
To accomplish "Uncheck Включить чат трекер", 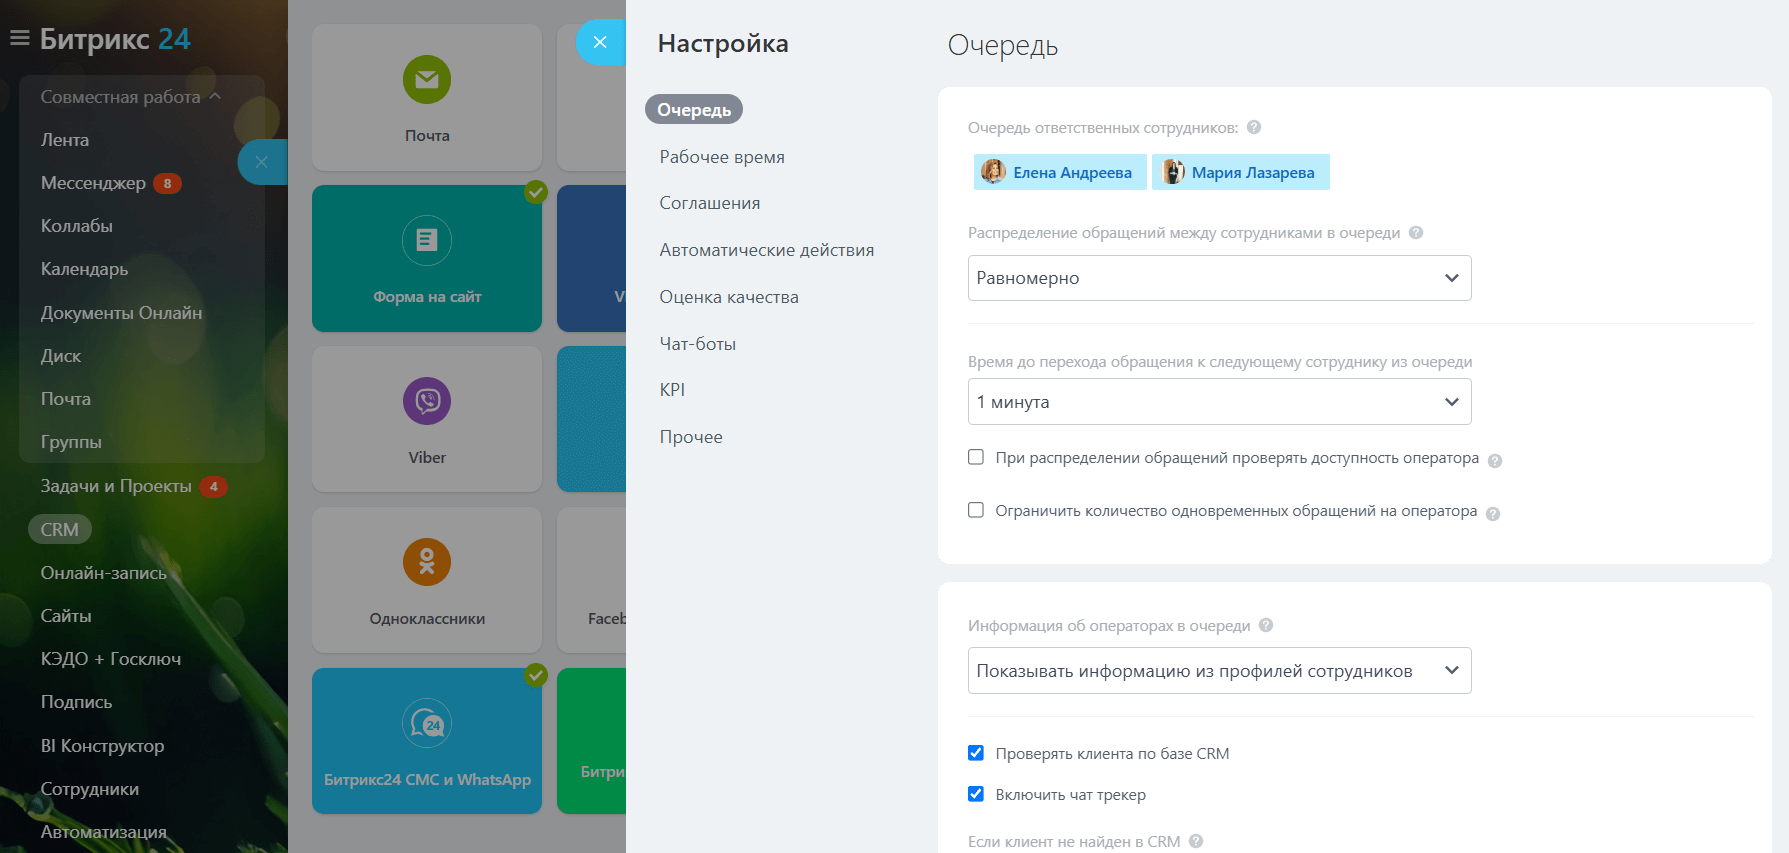I will click(x=976, y=794).
